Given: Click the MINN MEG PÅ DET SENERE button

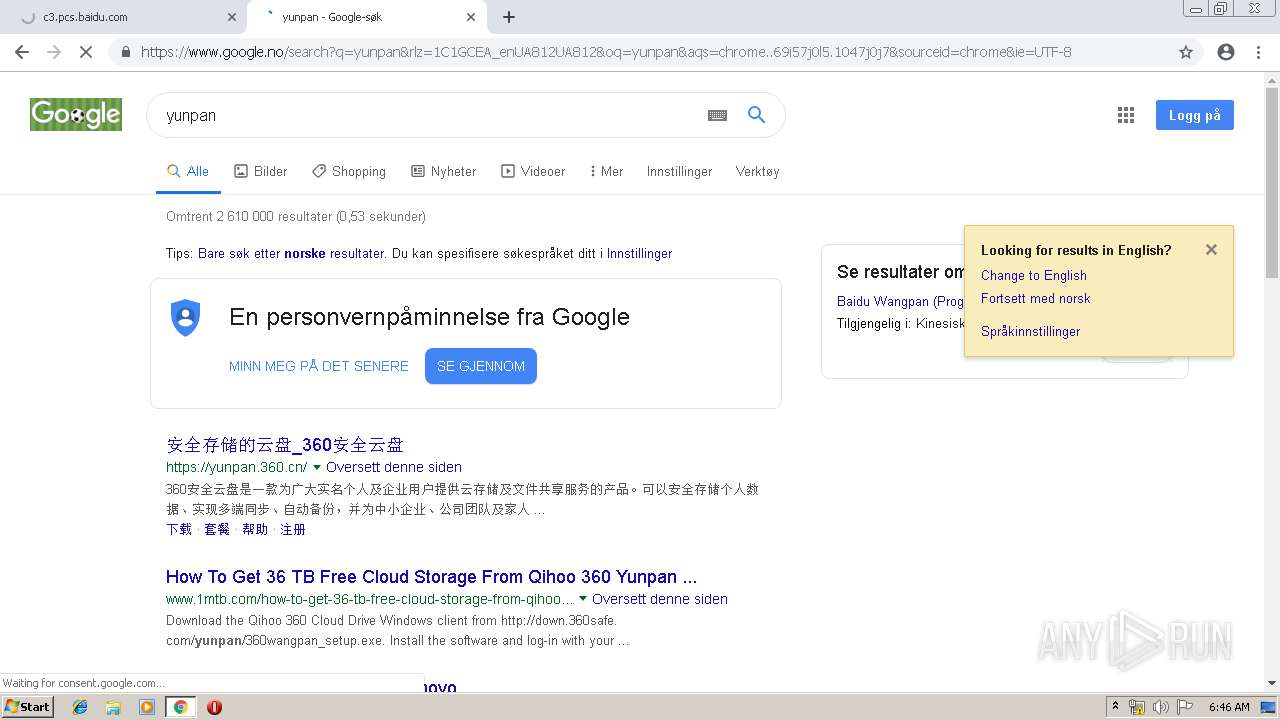Looking at the screenshot, I should [319, 366].
